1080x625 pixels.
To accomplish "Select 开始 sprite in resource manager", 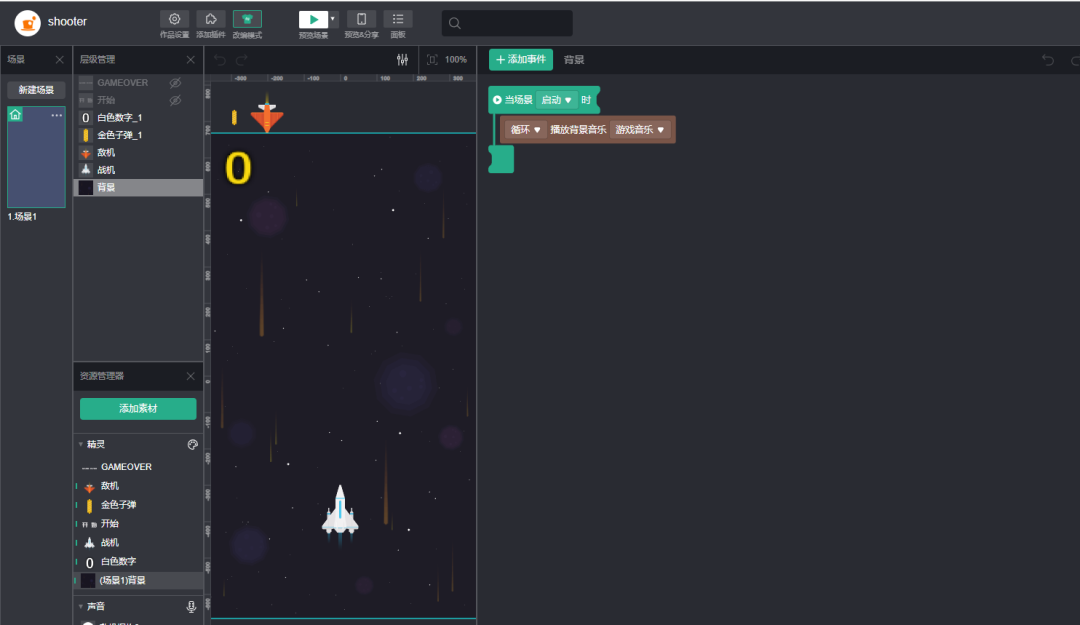I will coord(138,524).
